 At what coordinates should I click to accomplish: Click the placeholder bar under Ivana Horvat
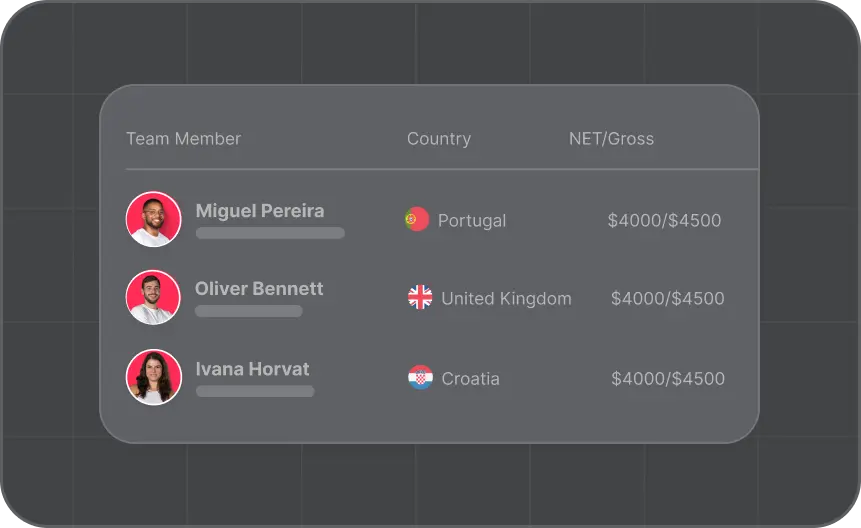pos(255,391)
